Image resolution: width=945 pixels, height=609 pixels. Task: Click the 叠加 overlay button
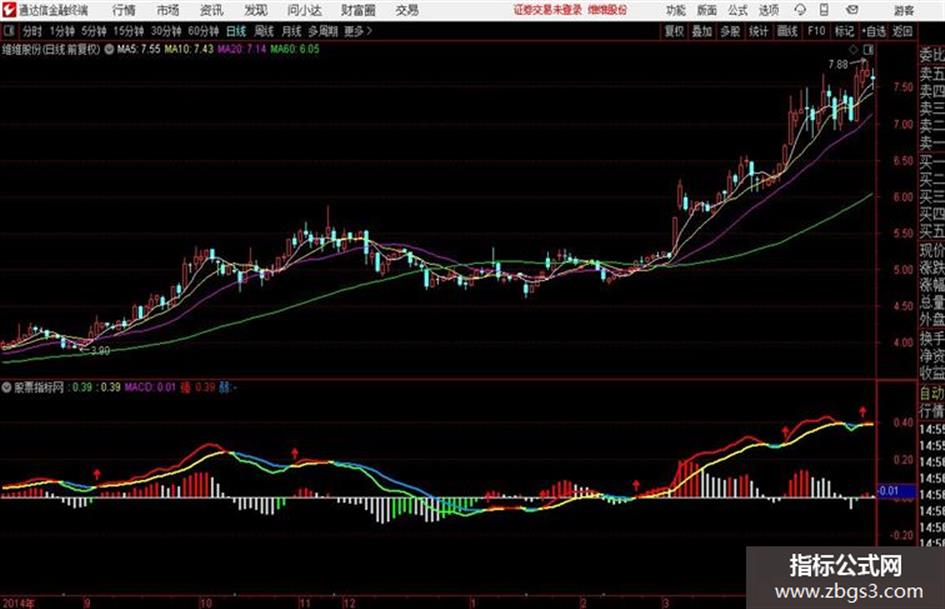[702, 31]
